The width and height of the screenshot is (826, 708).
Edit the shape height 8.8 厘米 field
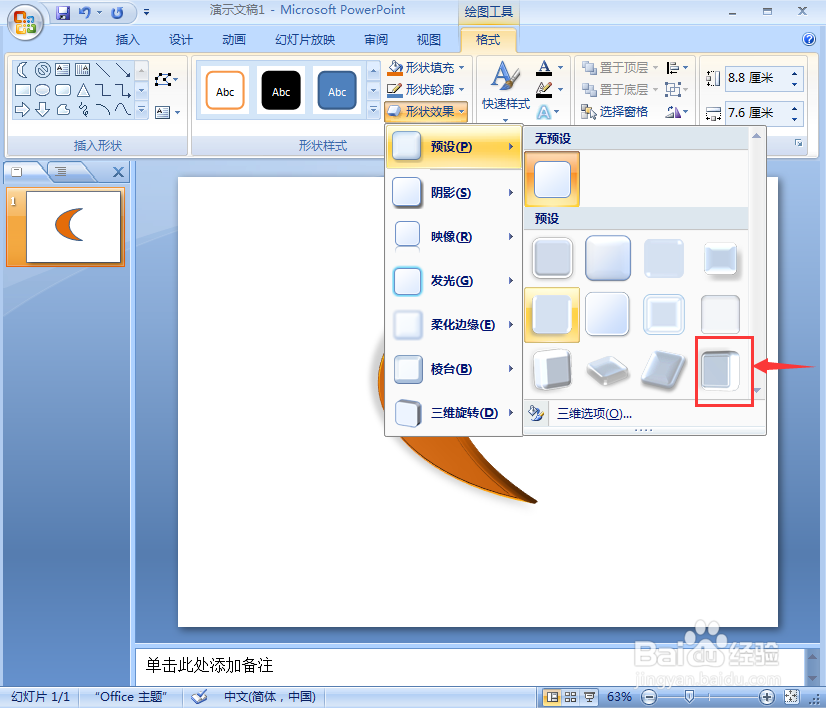pos(758,78)
